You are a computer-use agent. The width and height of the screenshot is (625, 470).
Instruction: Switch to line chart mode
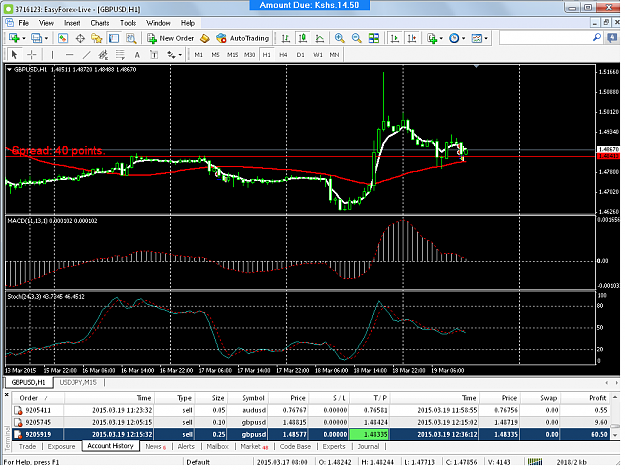320,38
